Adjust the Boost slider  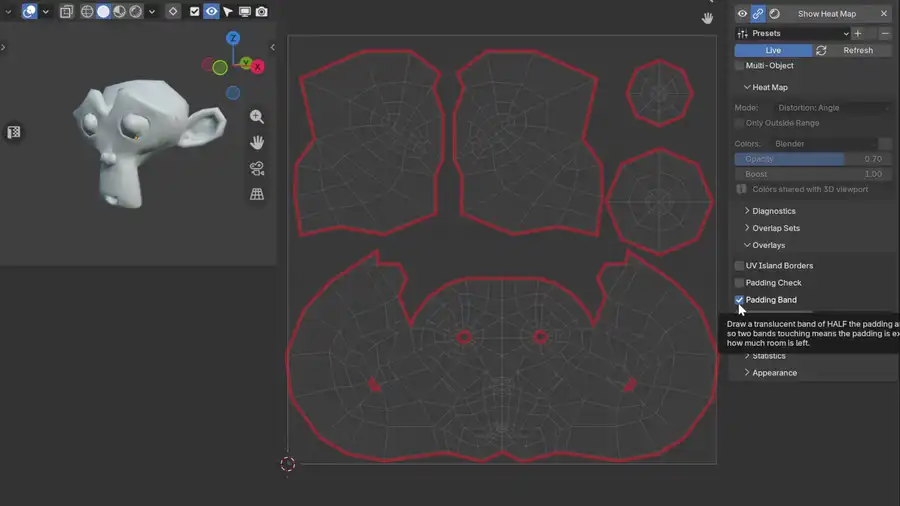(x=813, y=174)
